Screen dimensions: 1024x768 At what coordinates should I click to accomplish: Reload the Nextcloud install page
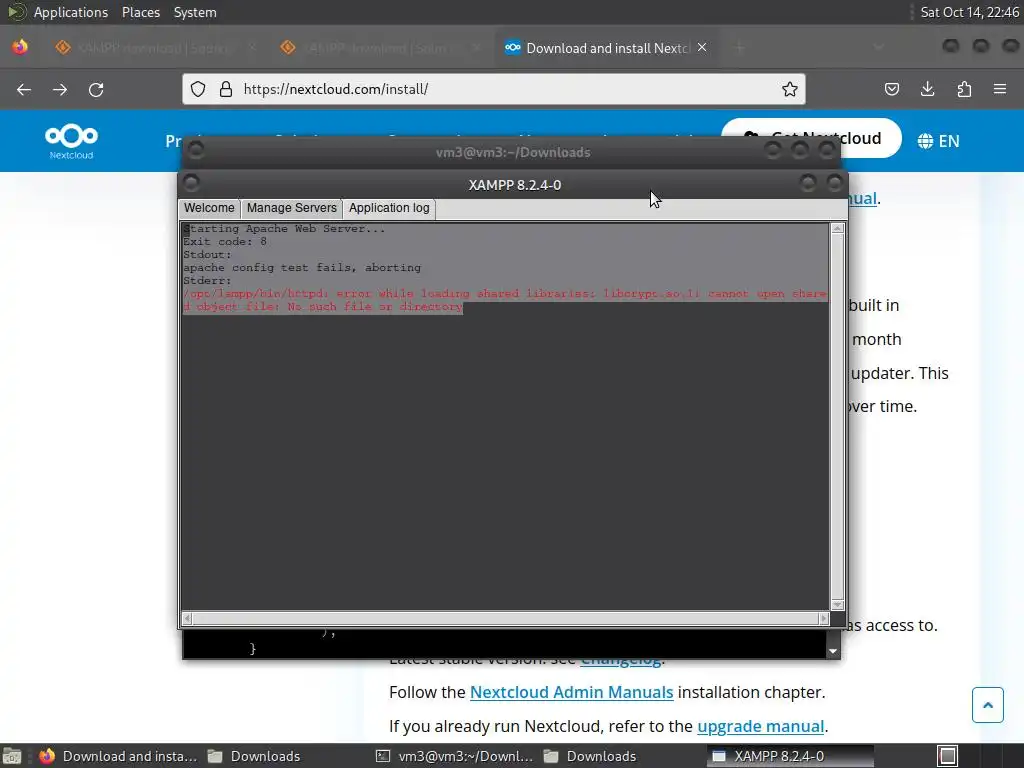tap(96, 89)
